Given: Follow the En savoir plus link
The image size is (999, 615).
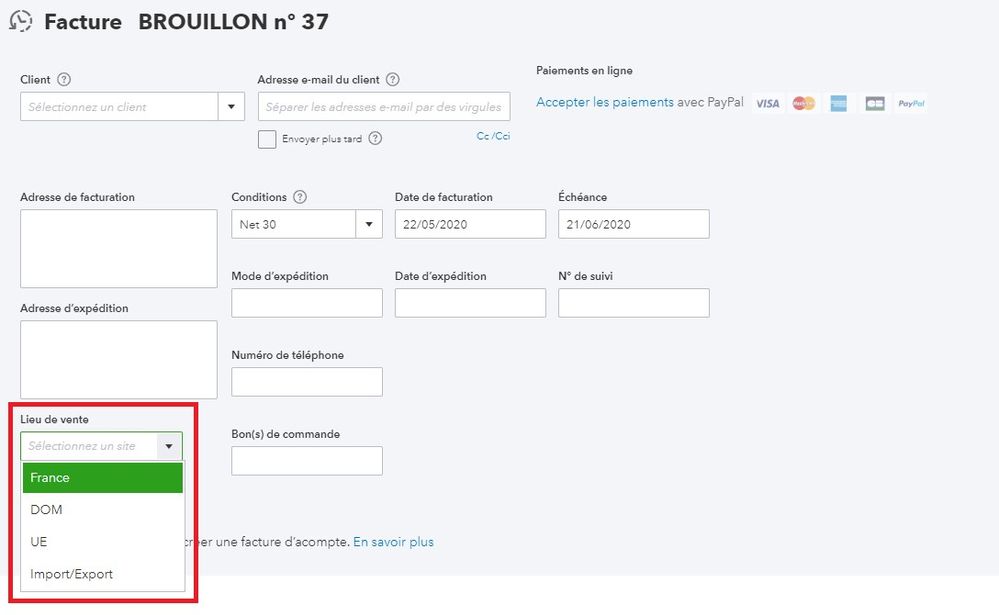Looking at the screenshot, I should (x=393, y=542).
